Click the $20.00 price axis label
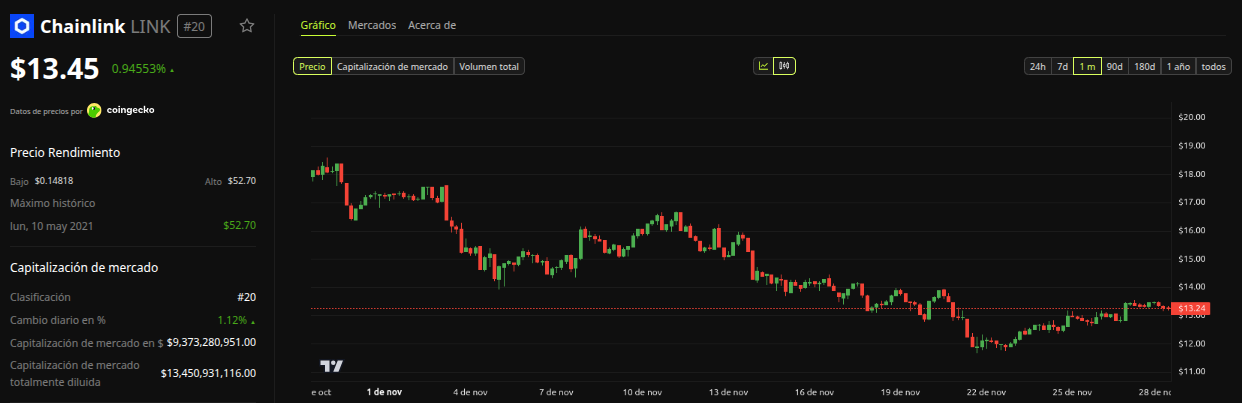The width and height of the screenshot is (1242, 403). pos(1192,117)
